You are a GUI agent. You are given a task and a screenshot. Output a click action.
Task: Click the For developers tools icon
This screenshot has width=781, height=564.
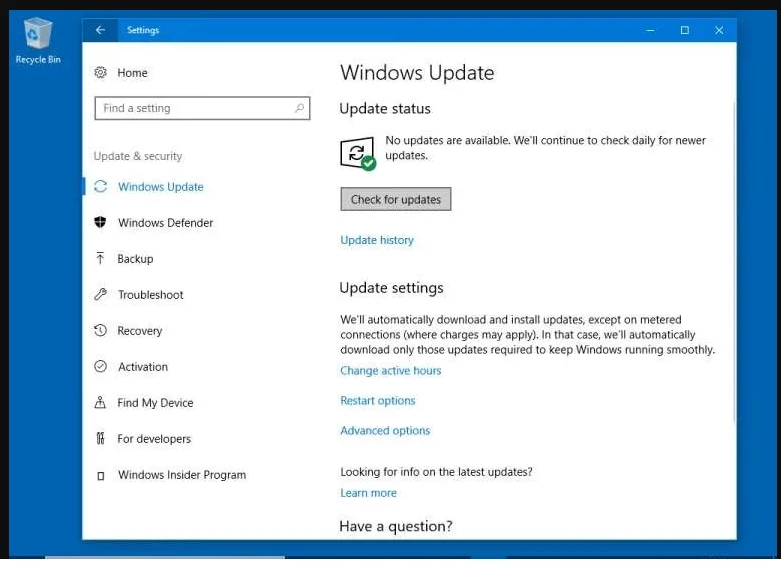100,438
